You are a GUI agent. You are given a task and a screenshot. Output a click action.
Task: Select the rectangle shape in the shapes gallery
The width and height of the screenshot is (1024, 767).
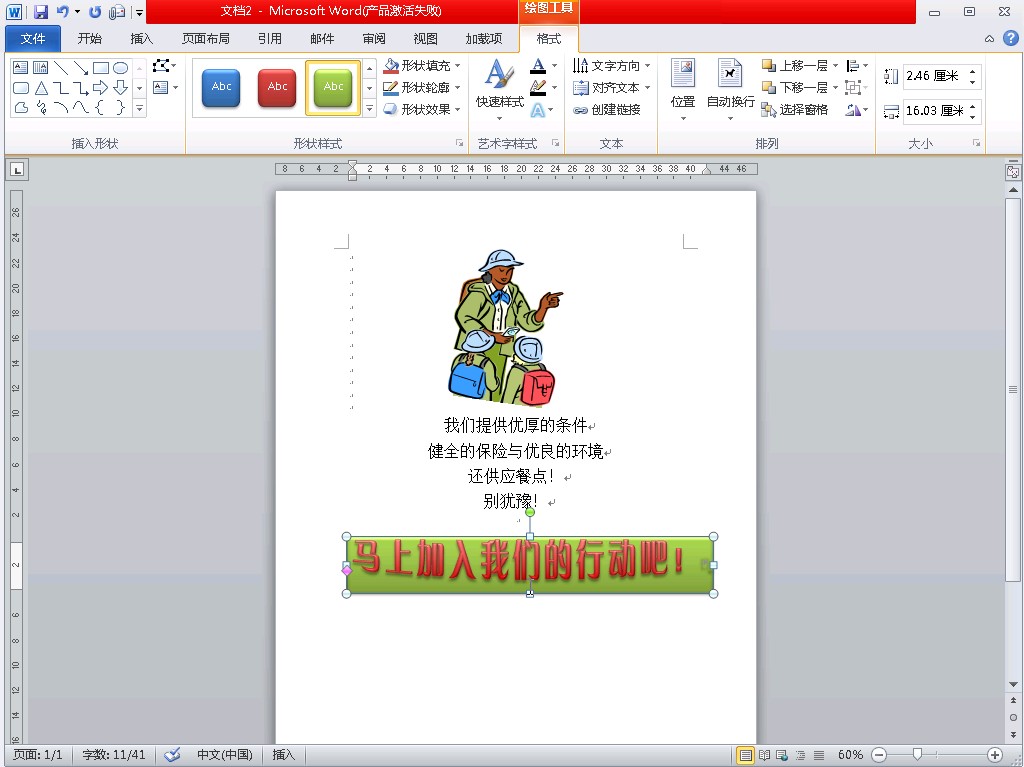101,68
